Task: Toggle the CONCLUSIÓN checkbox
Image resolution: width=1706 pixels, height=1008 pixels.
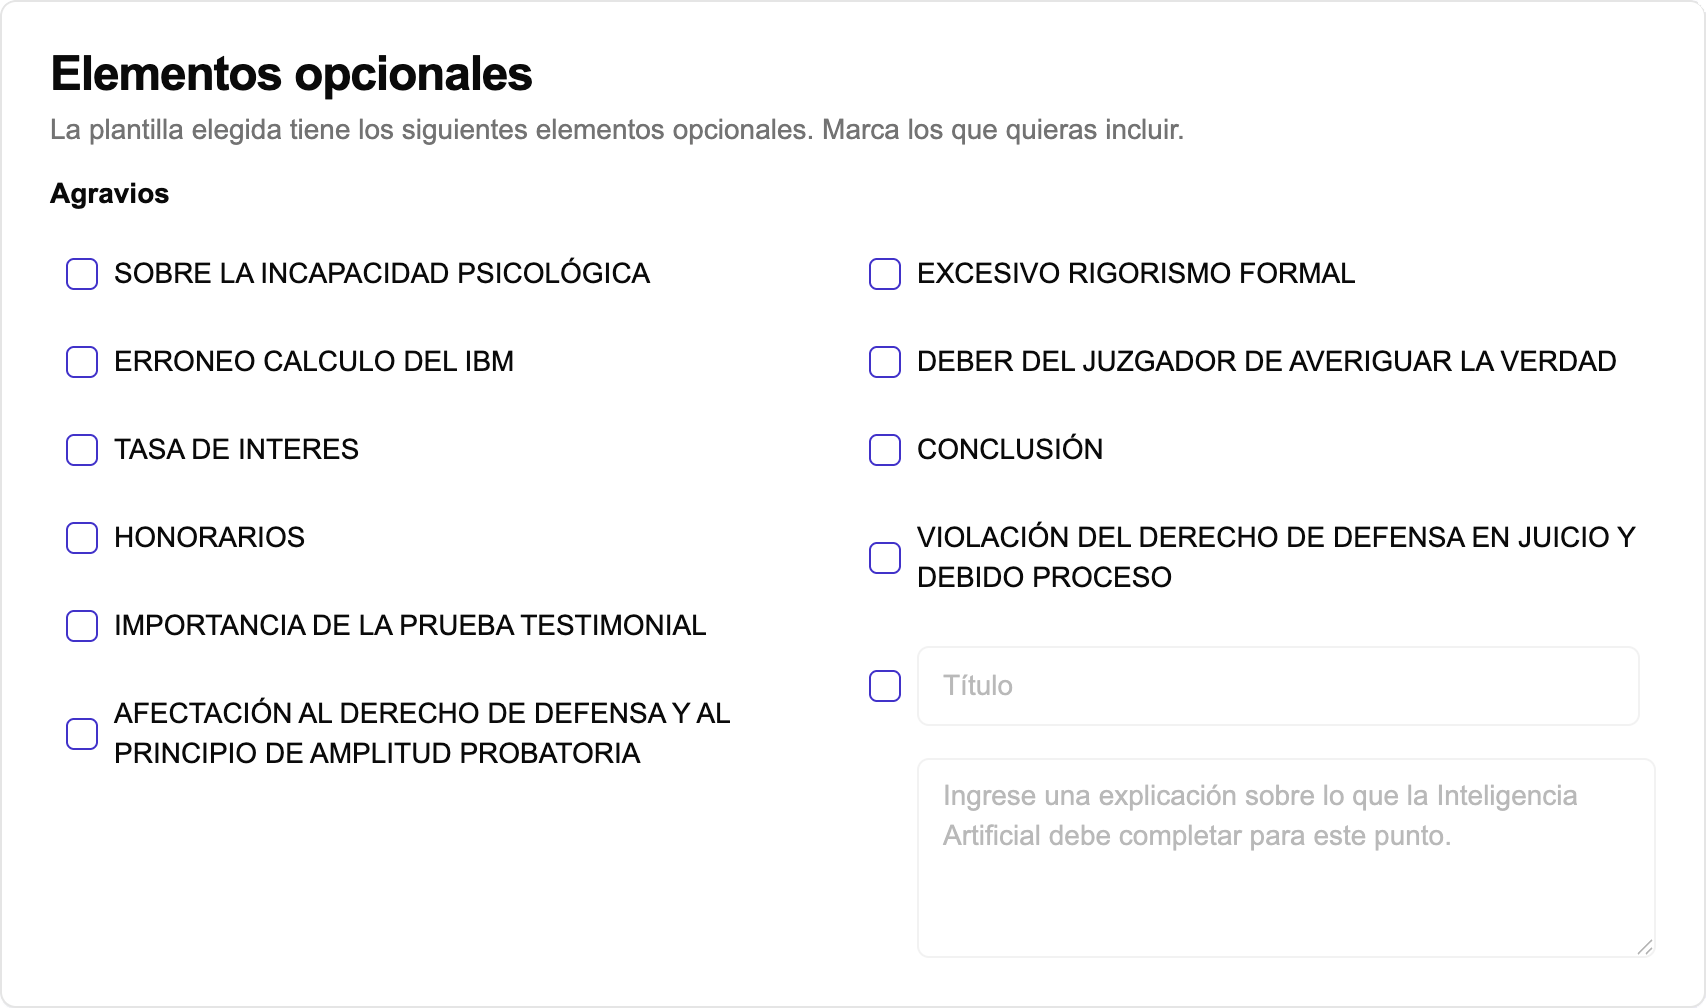Action: 884,450
